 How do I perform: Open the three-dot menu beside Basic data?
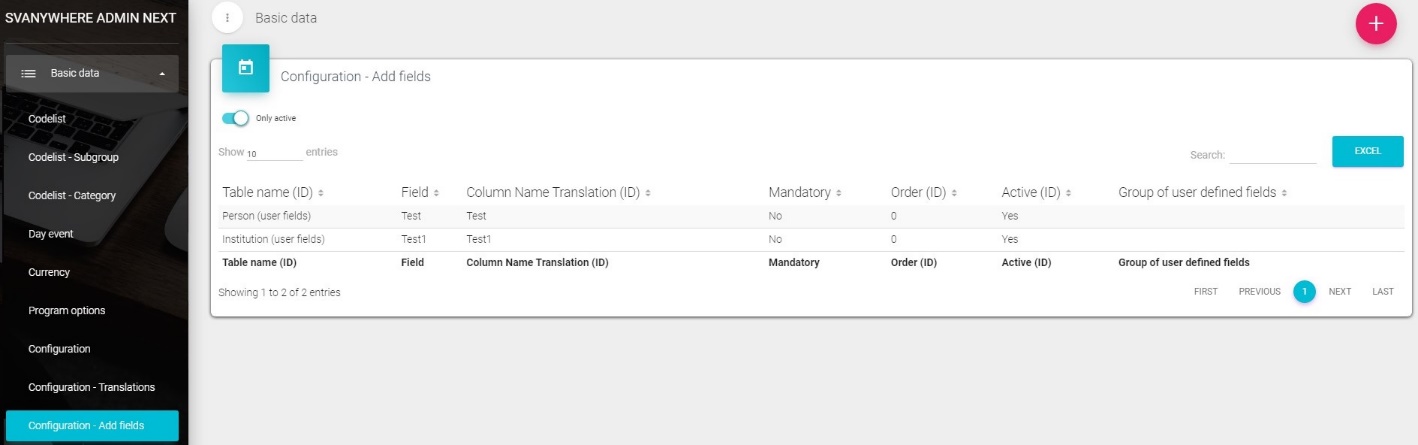click(x=228, y=18)
